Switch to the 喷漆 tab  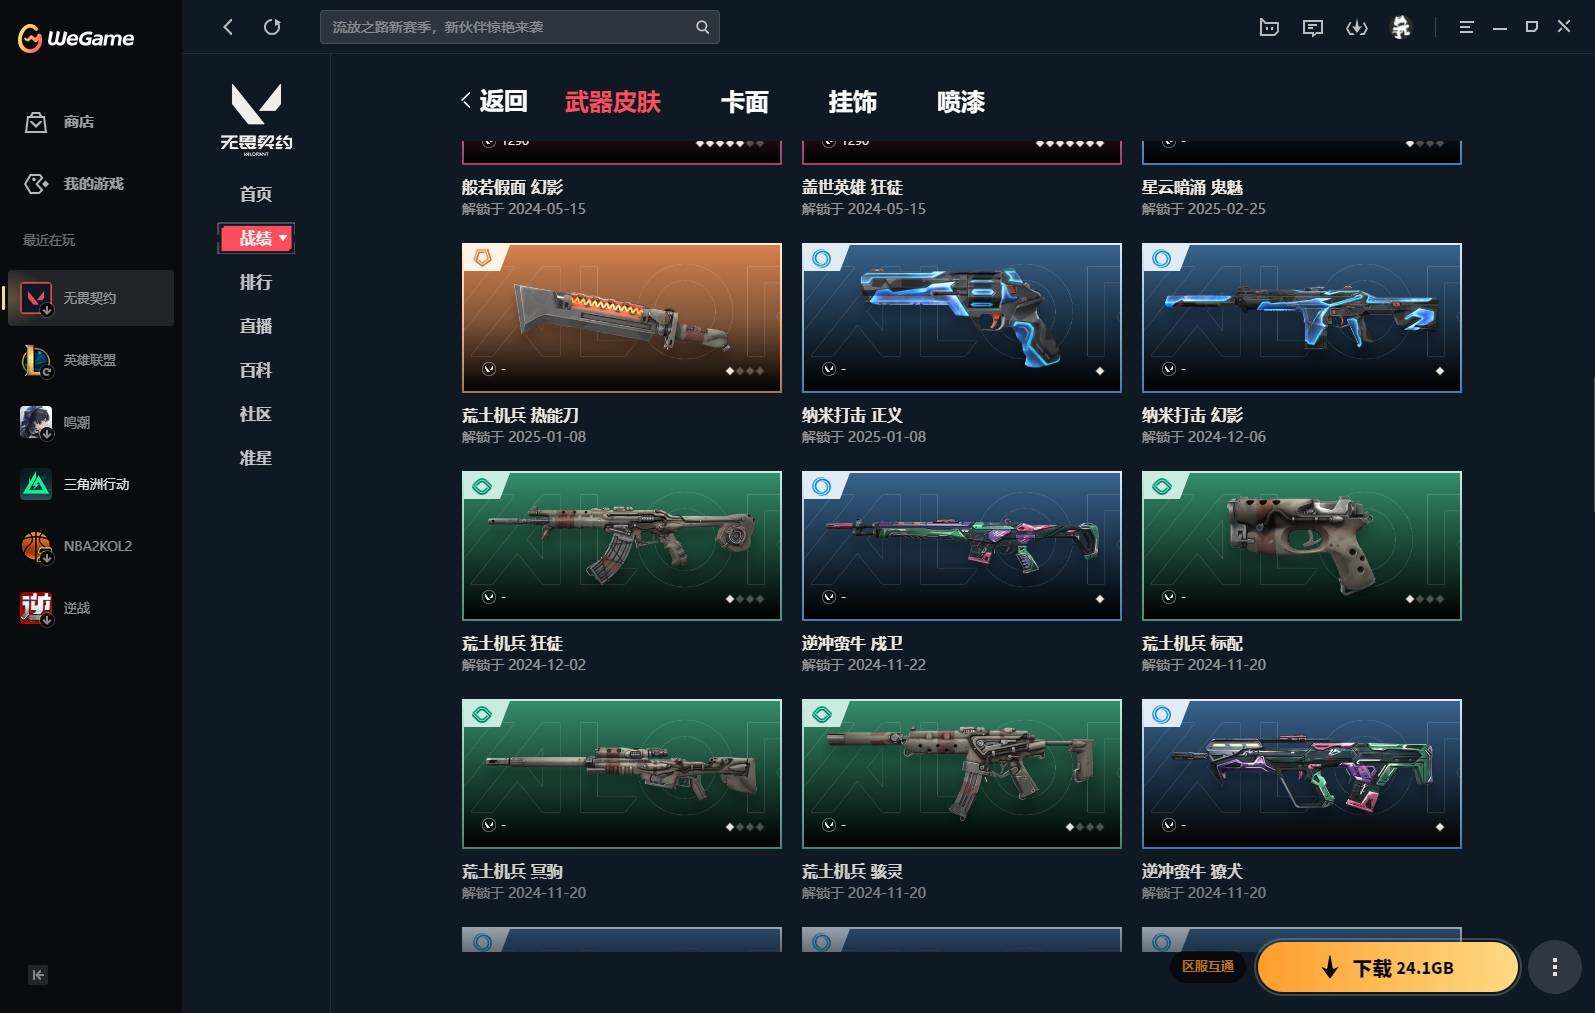click(x=960, y=102)
